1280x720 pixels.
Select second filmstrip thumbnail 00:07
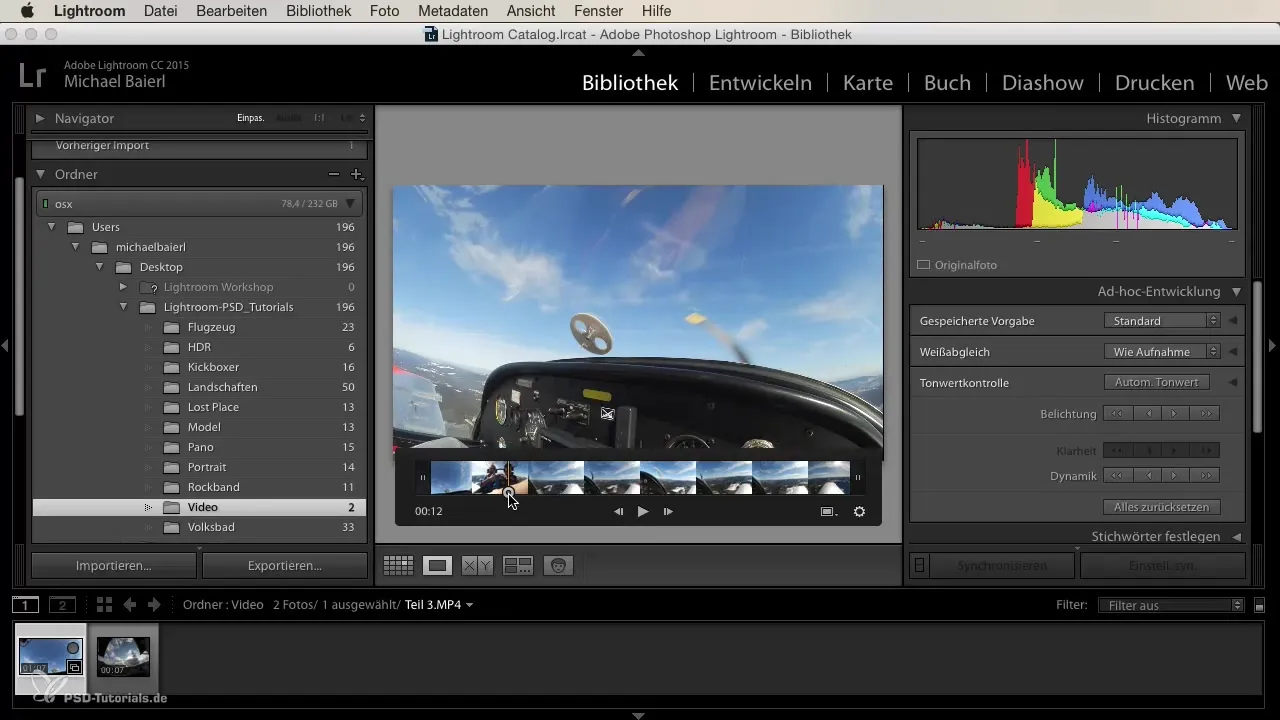click(123, 657)
